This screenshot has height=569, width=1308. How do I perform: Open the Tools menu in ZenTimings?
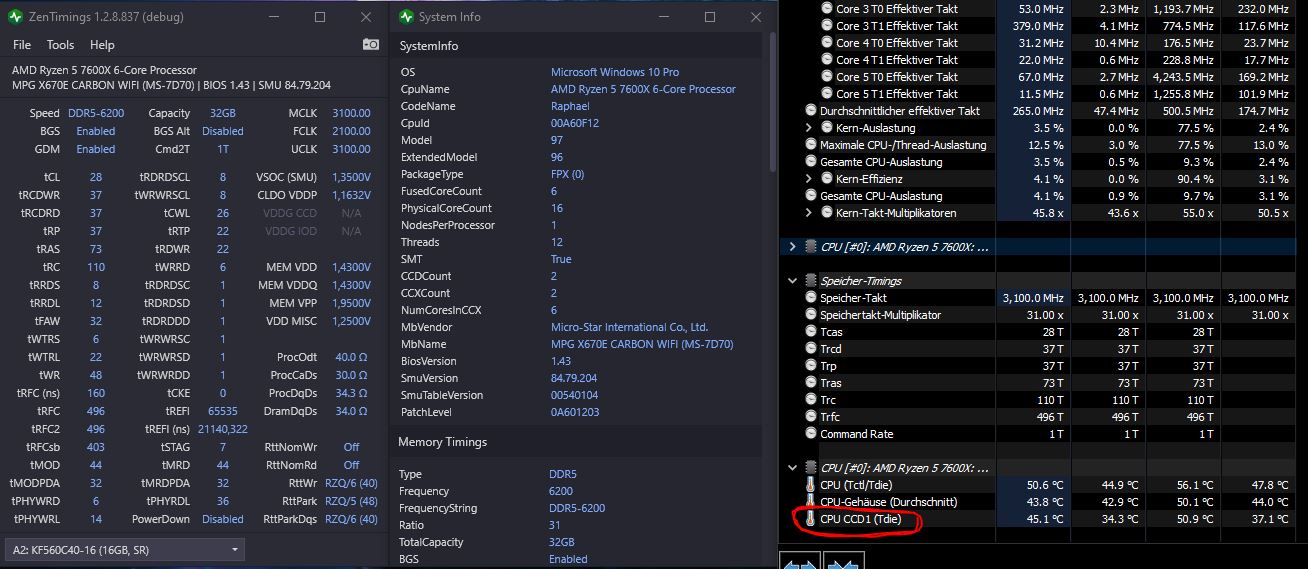point(60,45)
